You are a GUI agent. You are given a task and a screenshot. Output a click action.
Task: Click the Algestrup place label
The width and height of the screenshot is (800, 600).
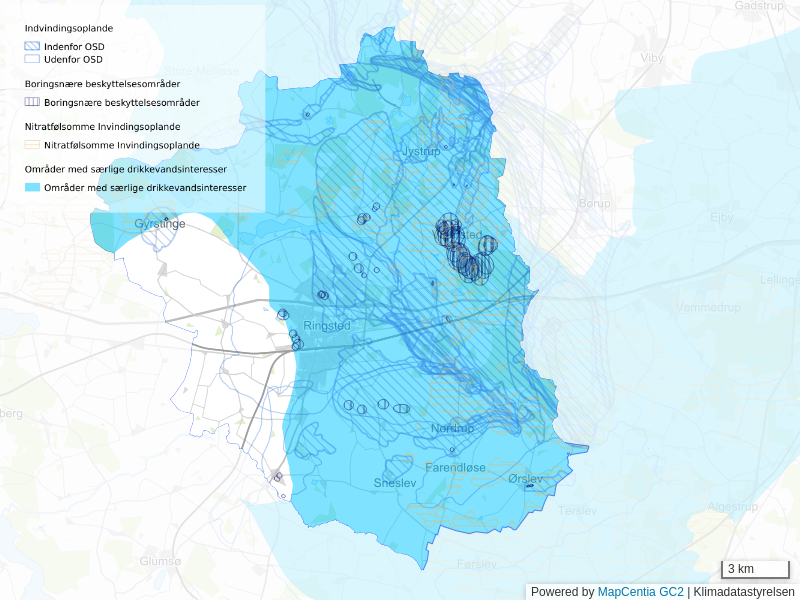(x=732, y=507)
